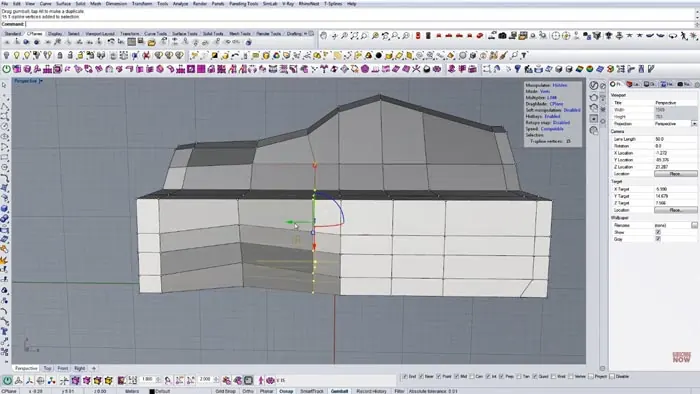Screen dimensions: 700x394
Task: Click the closed padlock icon
Action: click(60, 55)
